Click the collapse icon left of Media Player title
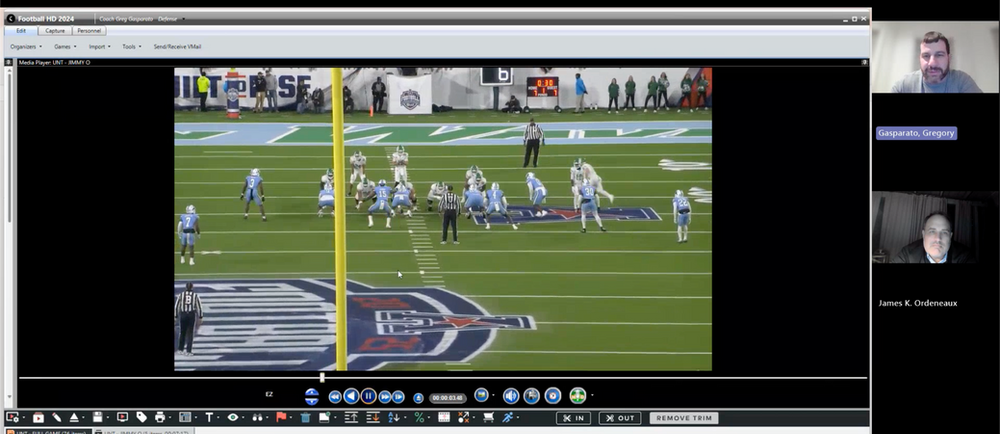1000x434 pixels. pos(9,62)
